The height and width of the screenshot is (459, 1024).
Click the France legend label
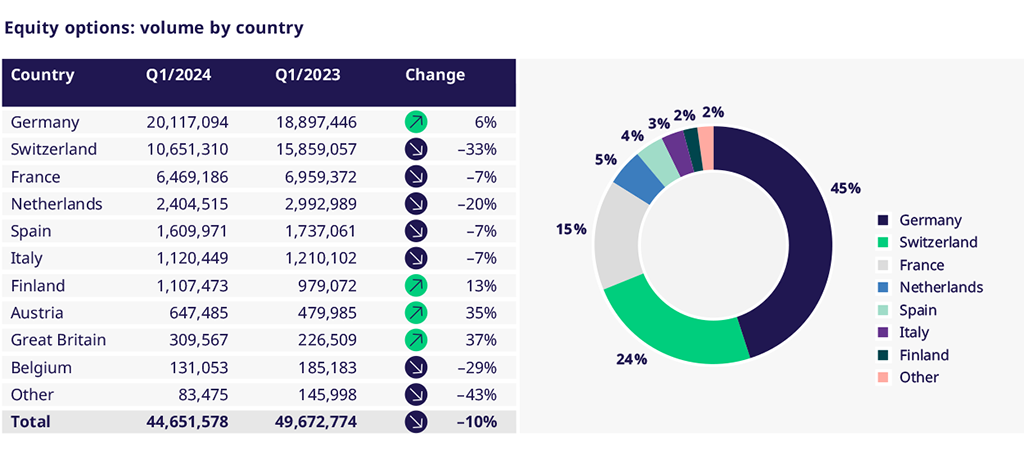pyautogui.click(x=921, y=266)
